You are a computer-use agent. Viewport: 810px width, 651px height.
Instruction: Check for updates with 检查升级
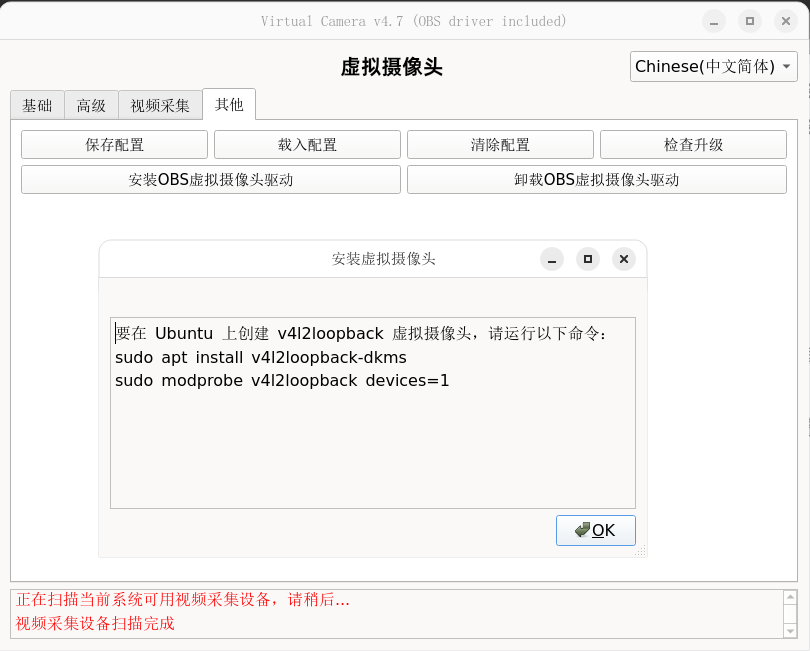click(x=693, y=145)
